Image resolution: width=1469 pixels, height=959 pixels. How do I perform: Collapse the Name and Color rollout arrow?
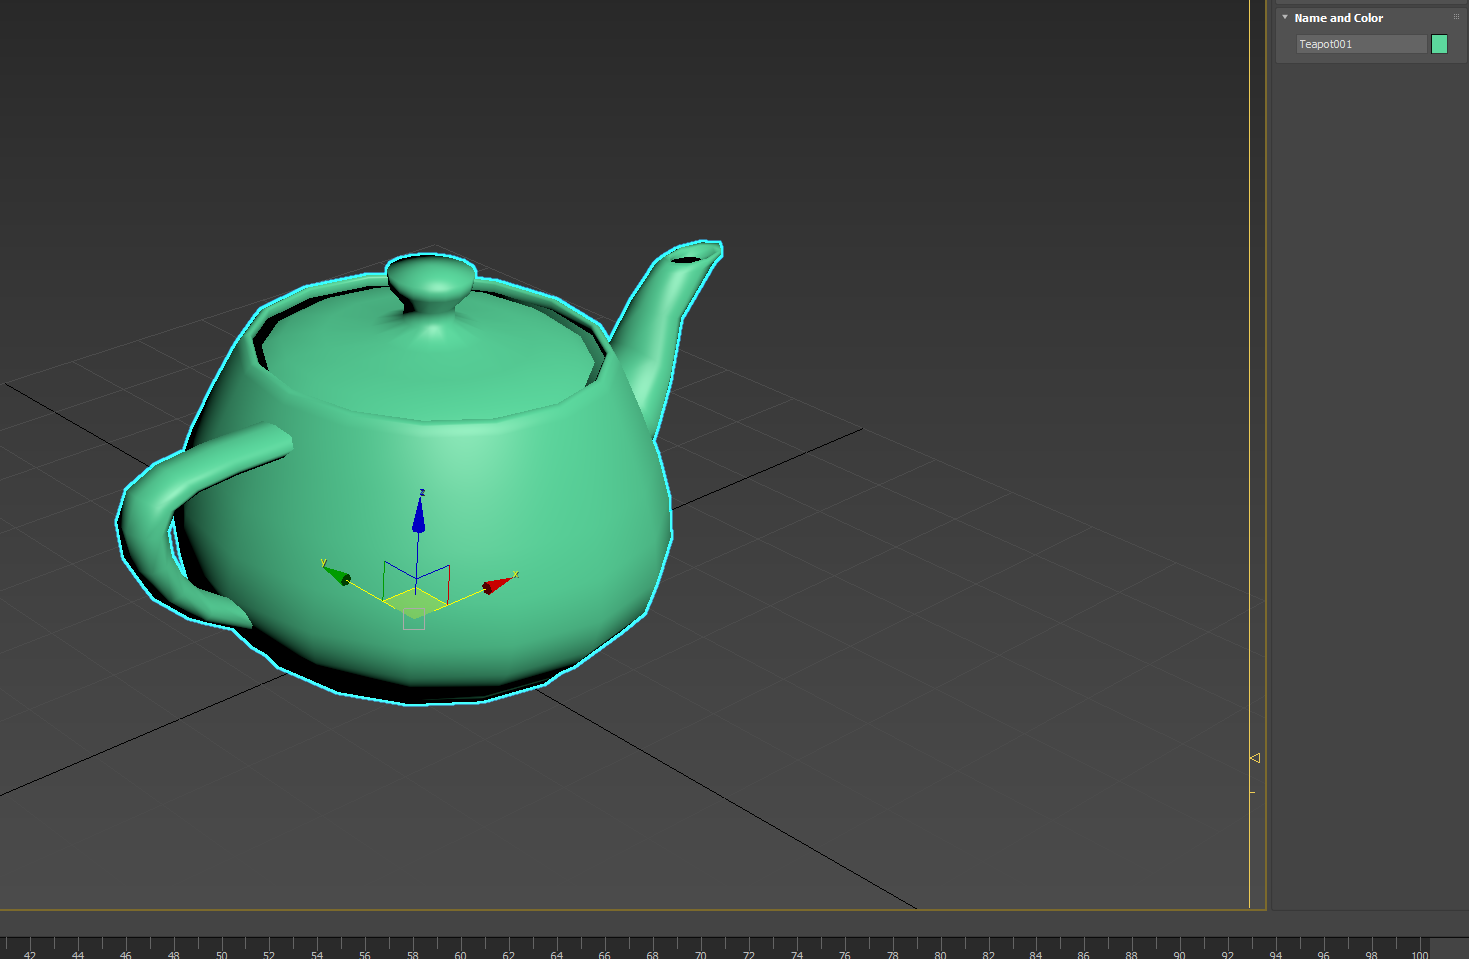point(1285,17)
